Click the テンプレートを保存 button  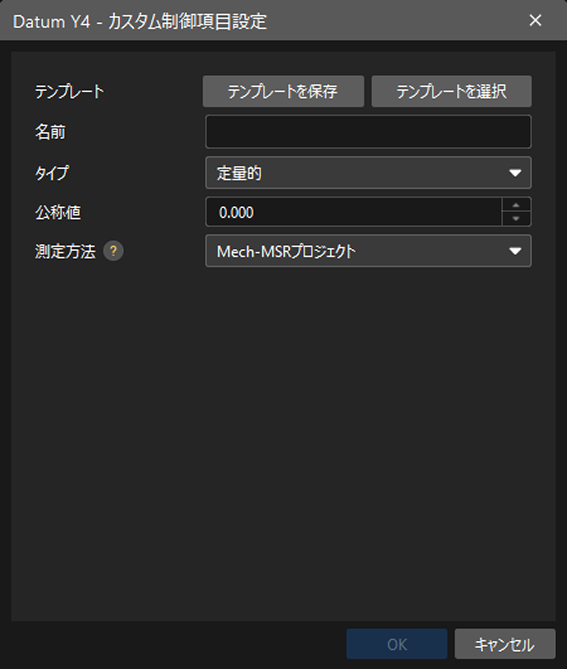click(x=283, y=91)
